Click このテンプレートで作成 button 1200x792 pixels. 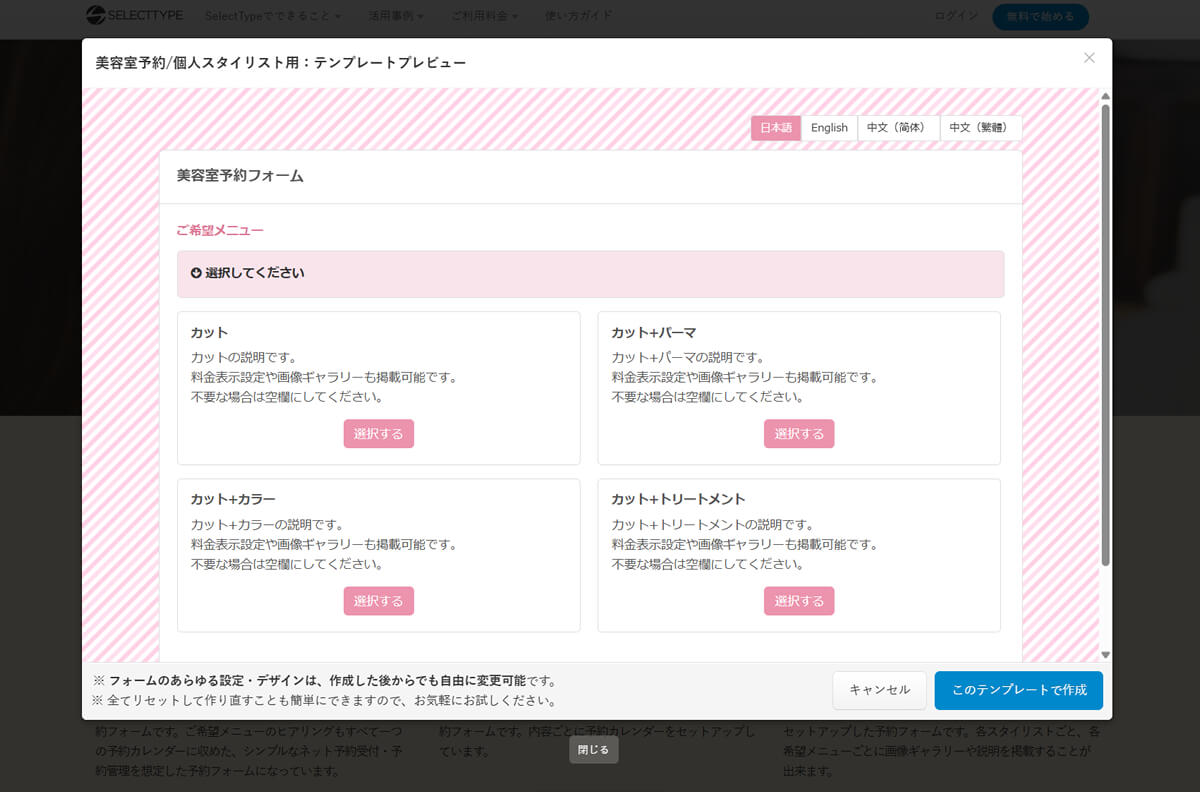[1018, 690]
